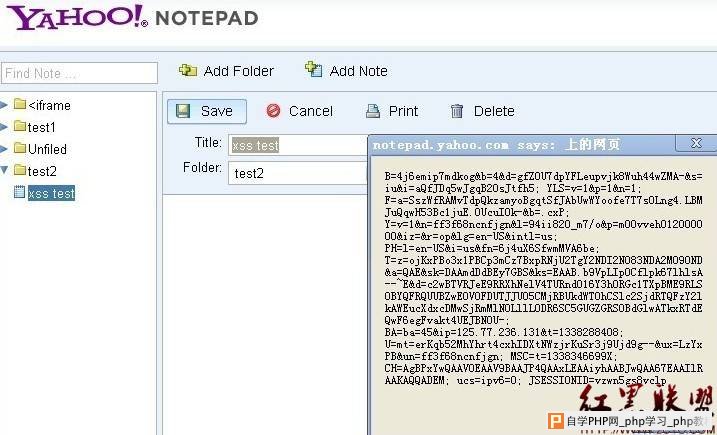Image resolution: width=717 pixels, height=435 pixels.
Task: Click the folder icon beside test1
Action: [x=20, y=126]
